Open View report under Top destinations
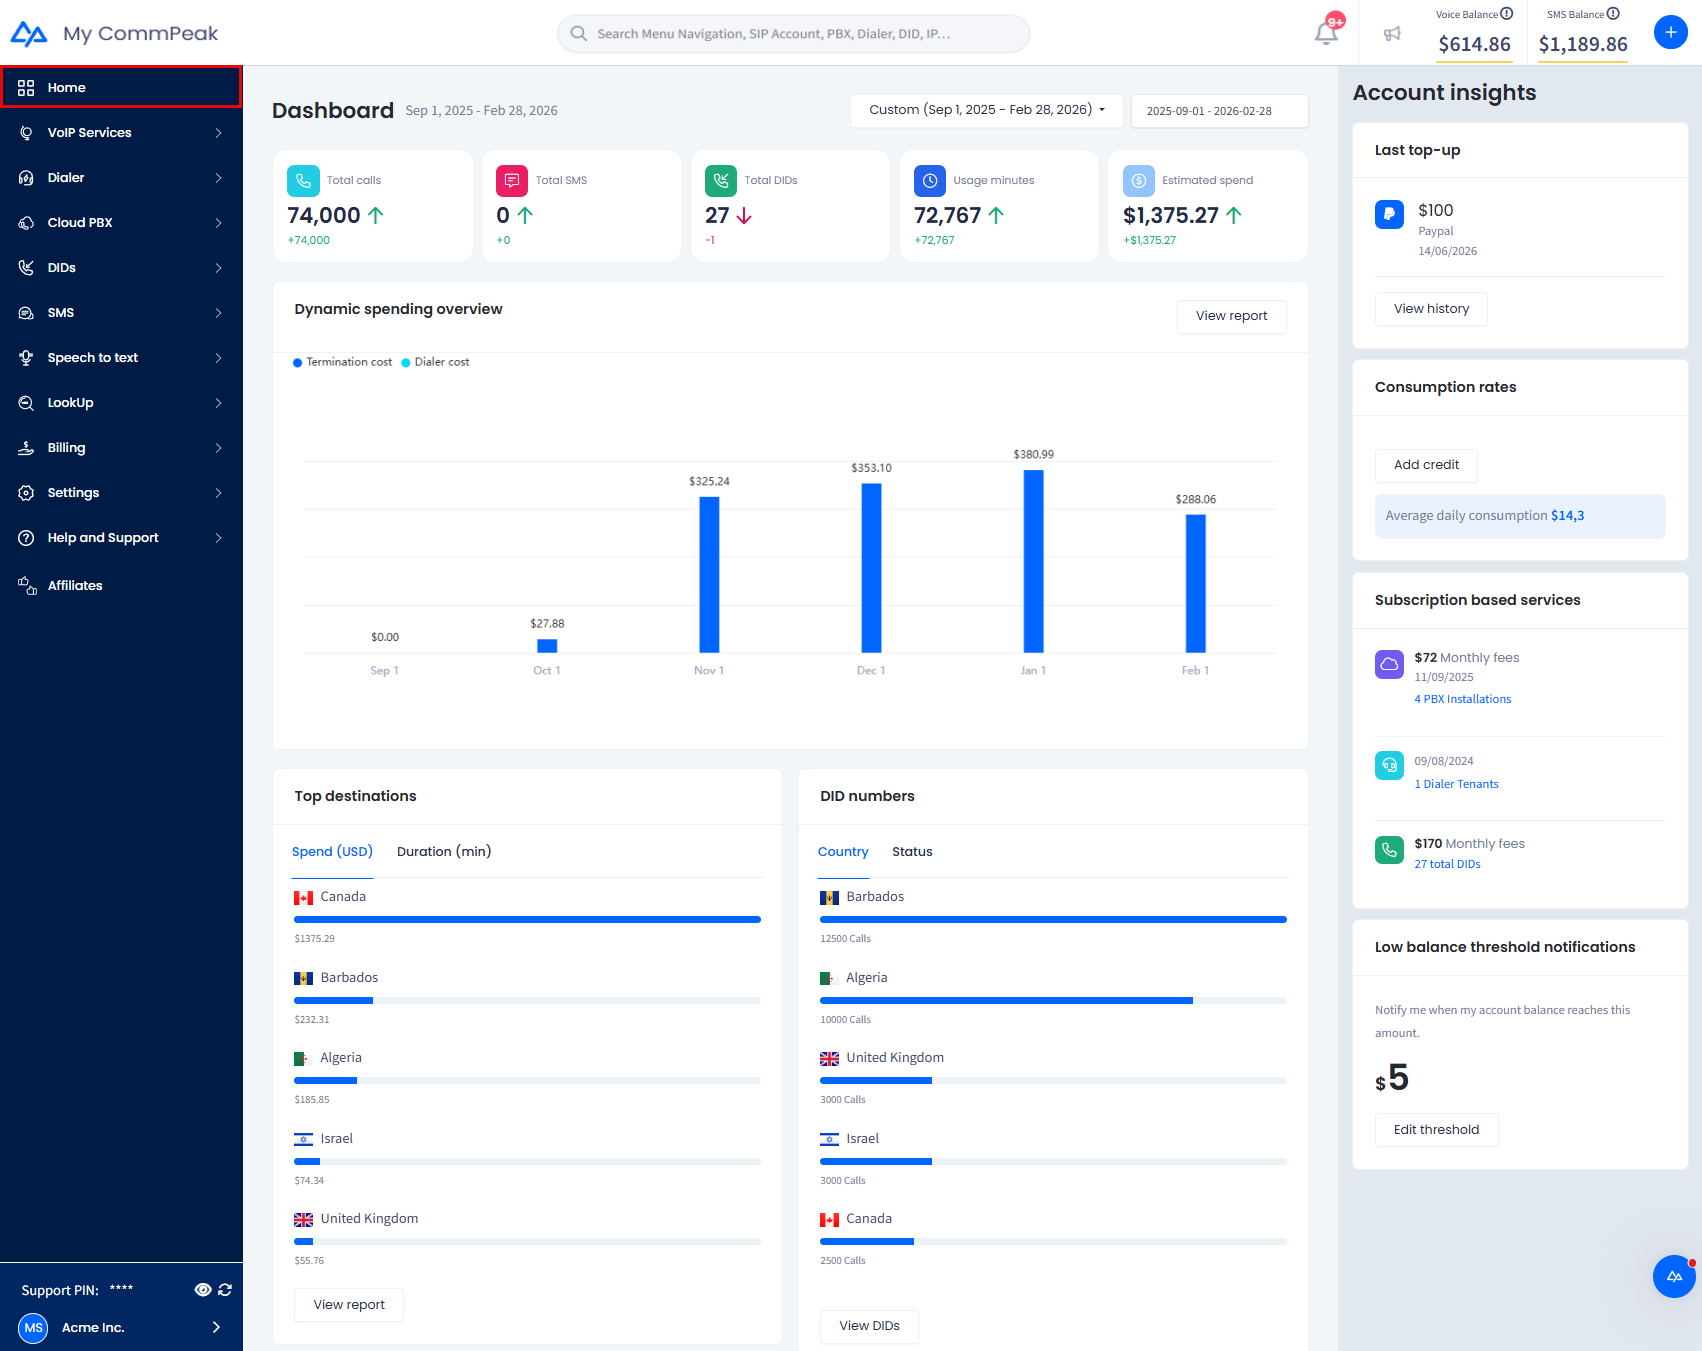Viewport: 1702px width, 1351px height. [x=349, y=1305]
